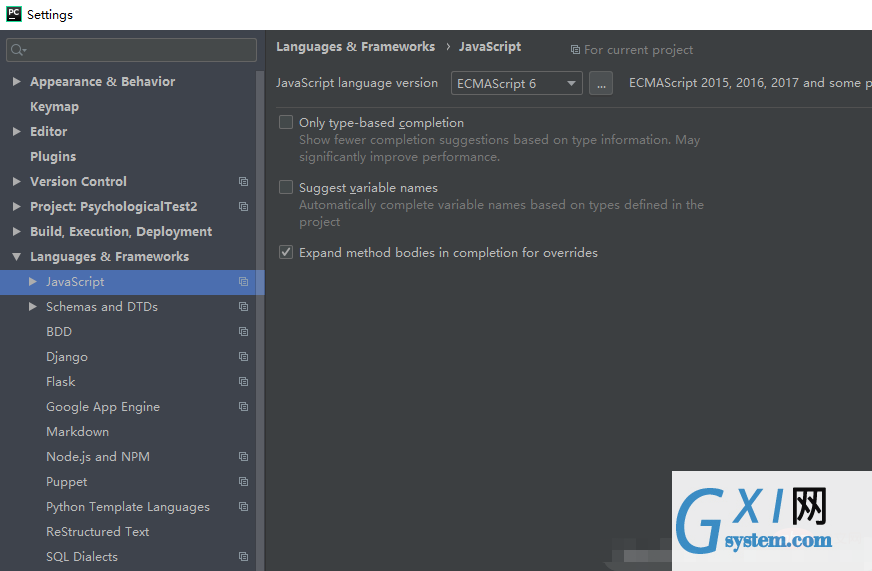Screen dimensions: 872x571
Task: Select Schemas and DTDs settings page
Action: point(102,307)
